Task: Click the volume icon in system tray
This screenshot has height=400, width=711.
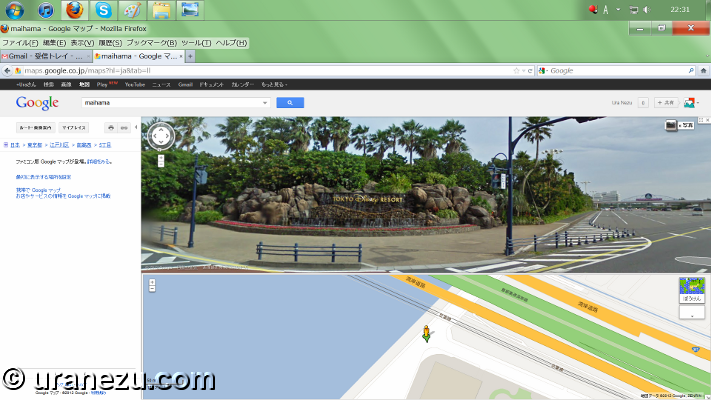Action: tap(647, 10)
